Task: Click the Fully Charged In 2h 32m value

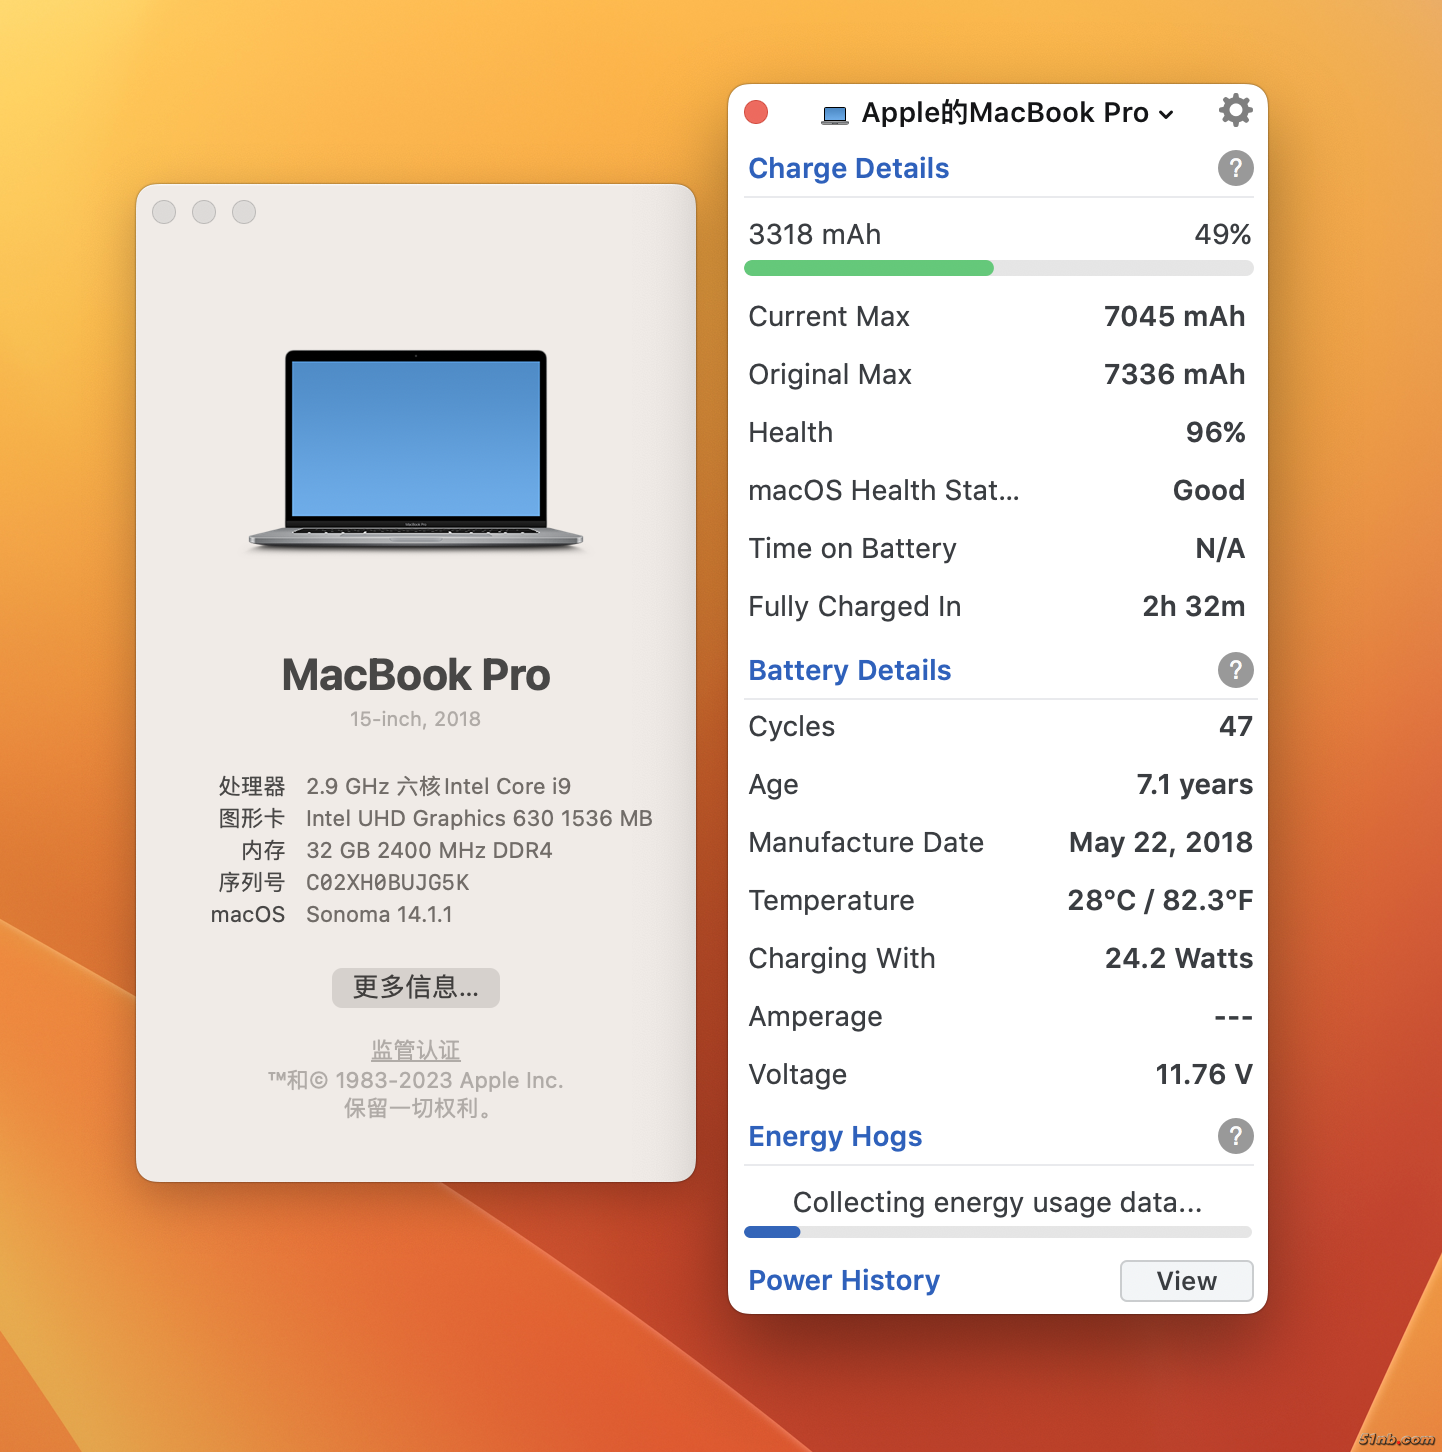Action: coord(1194,606)
